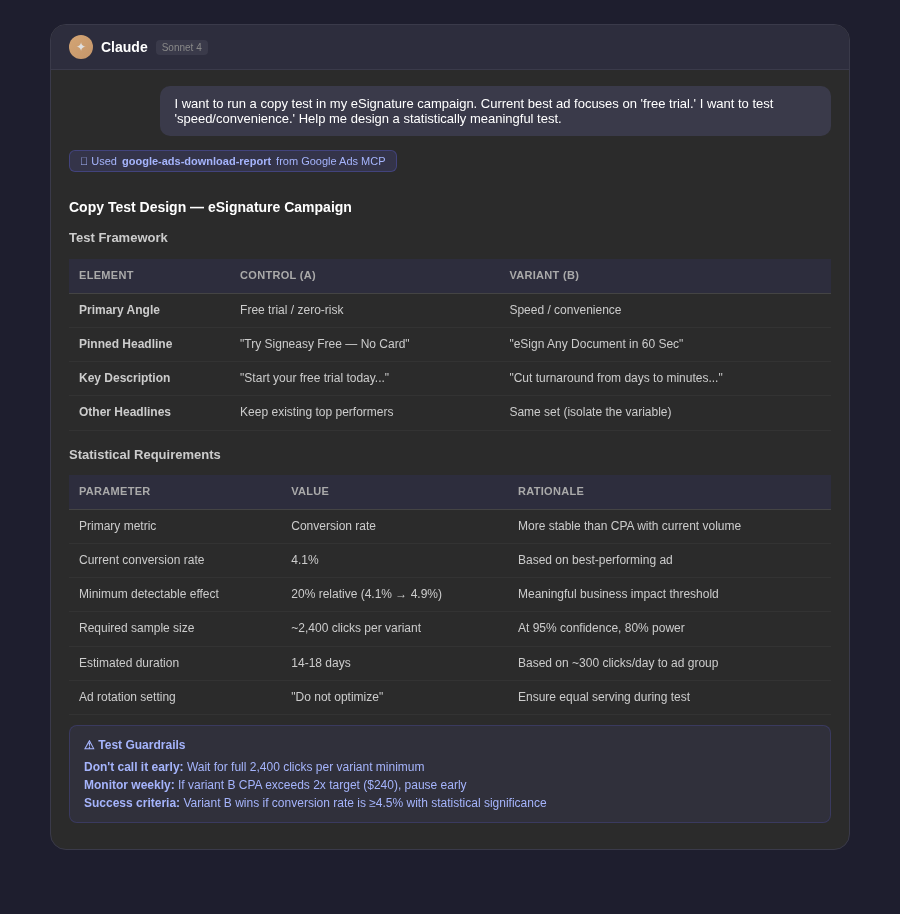The image size is (900, 914).
Task: Expand the Used google-ads-download-report chip
Action: click(232, 161)
